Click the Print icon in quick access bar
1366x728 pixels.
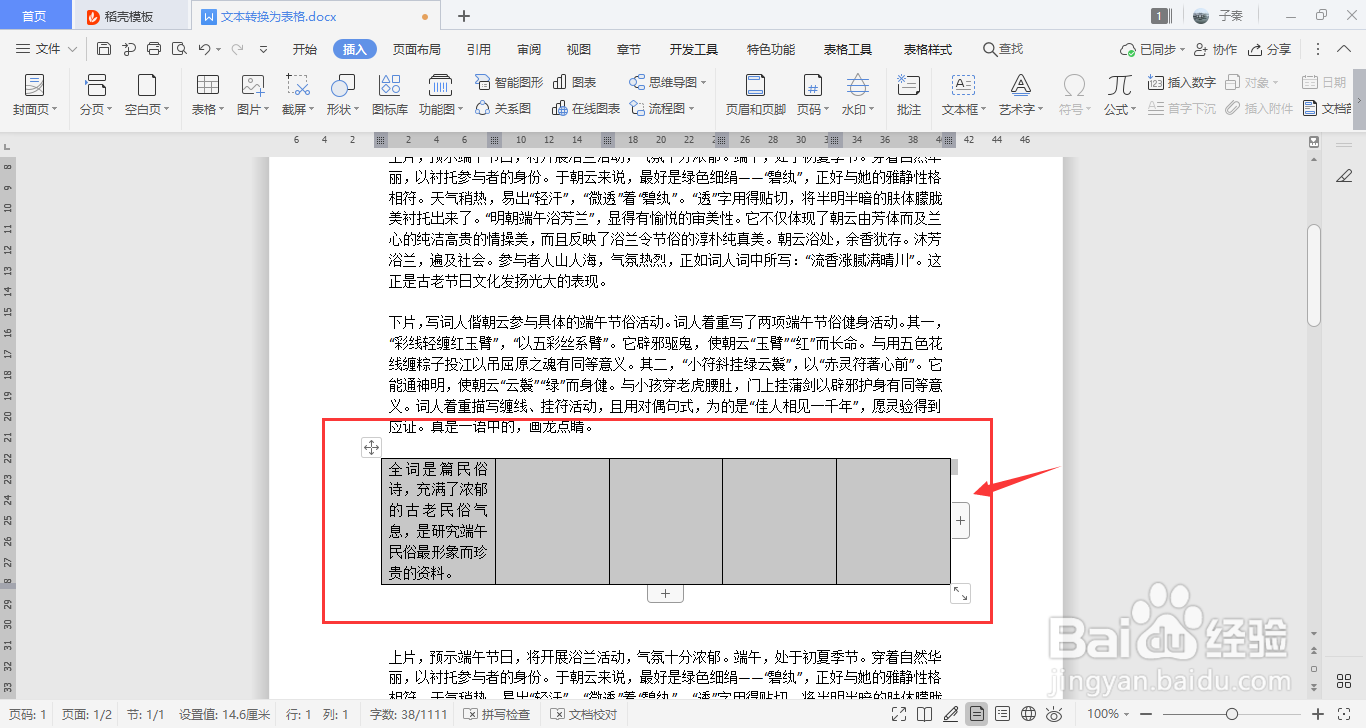154,49
